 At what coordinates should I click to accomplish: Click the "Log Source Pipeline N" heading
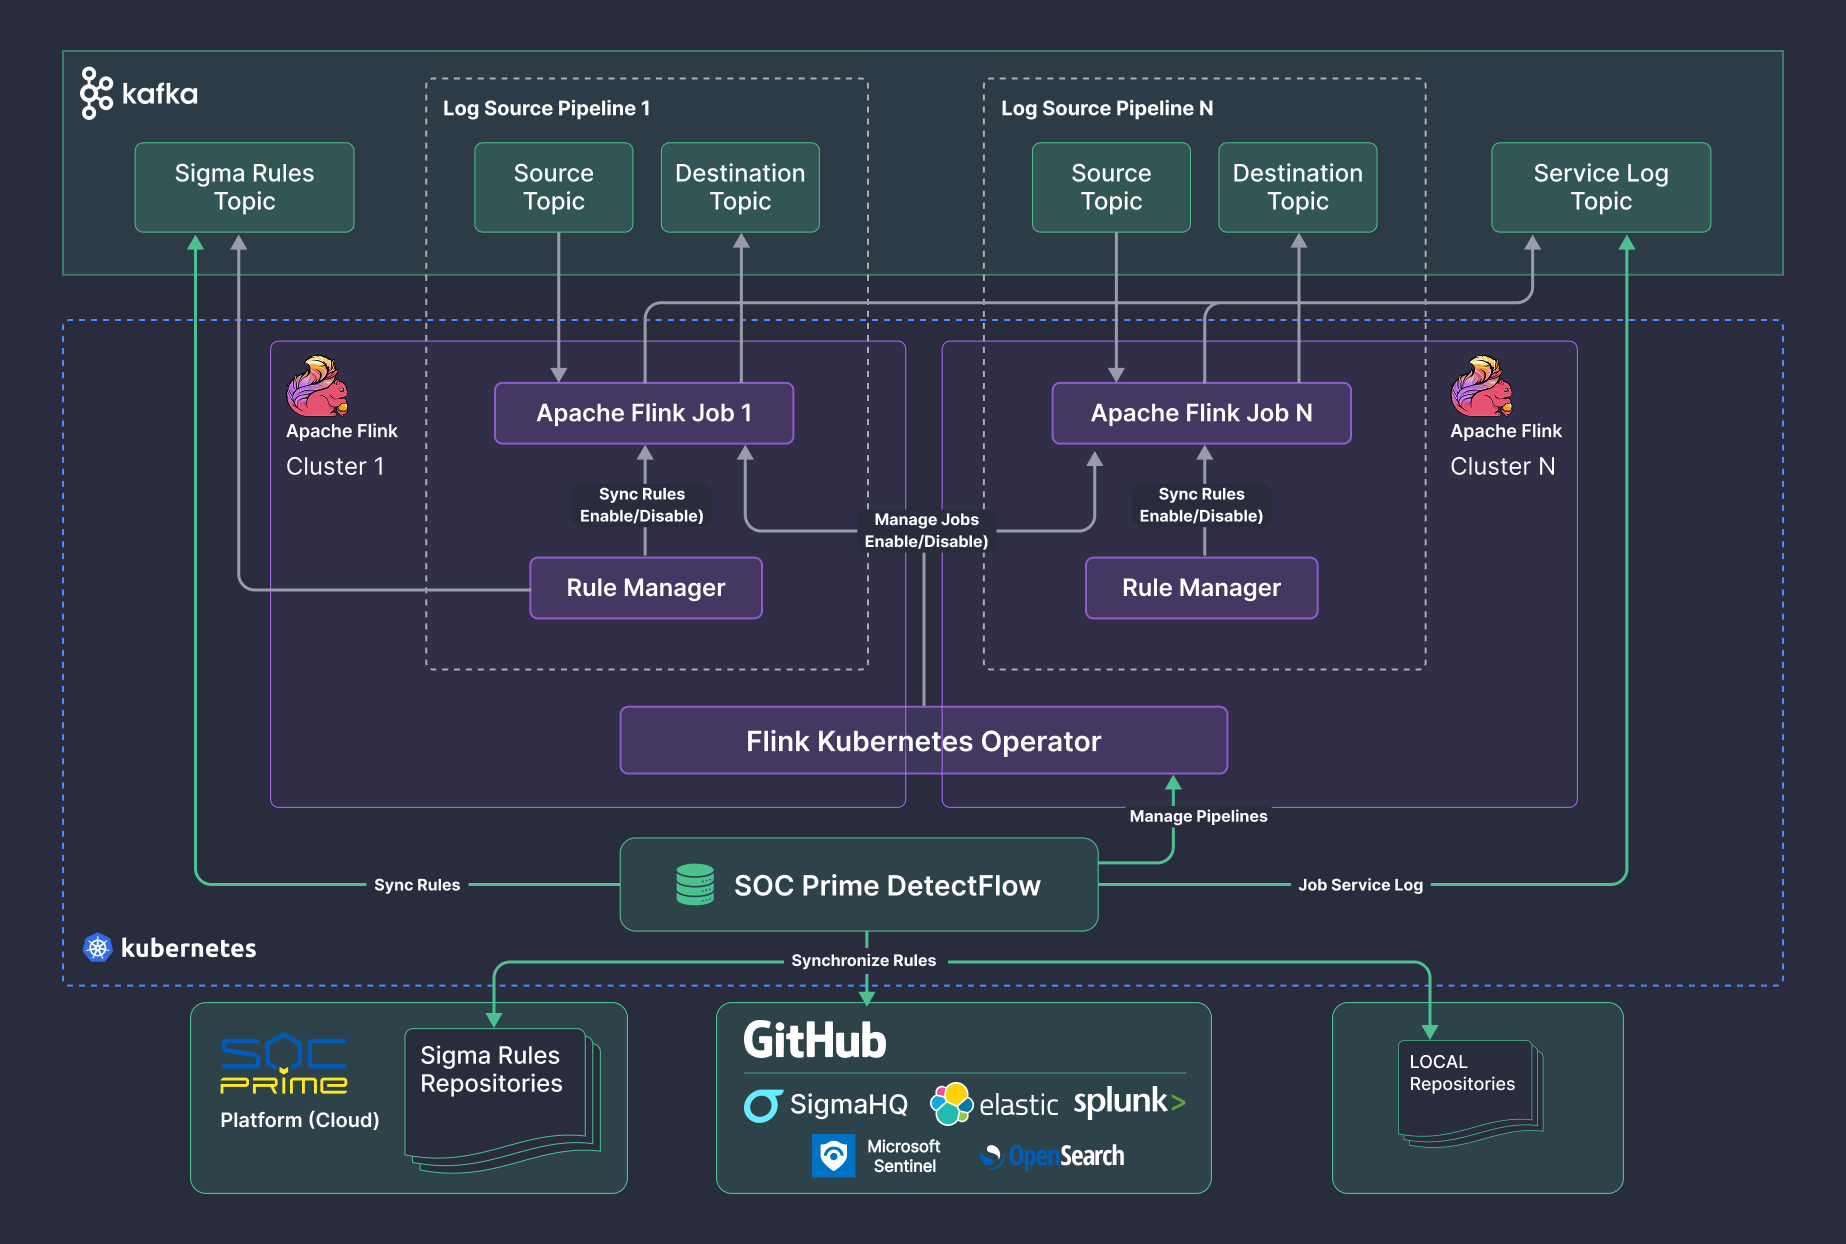(1107, 108)
